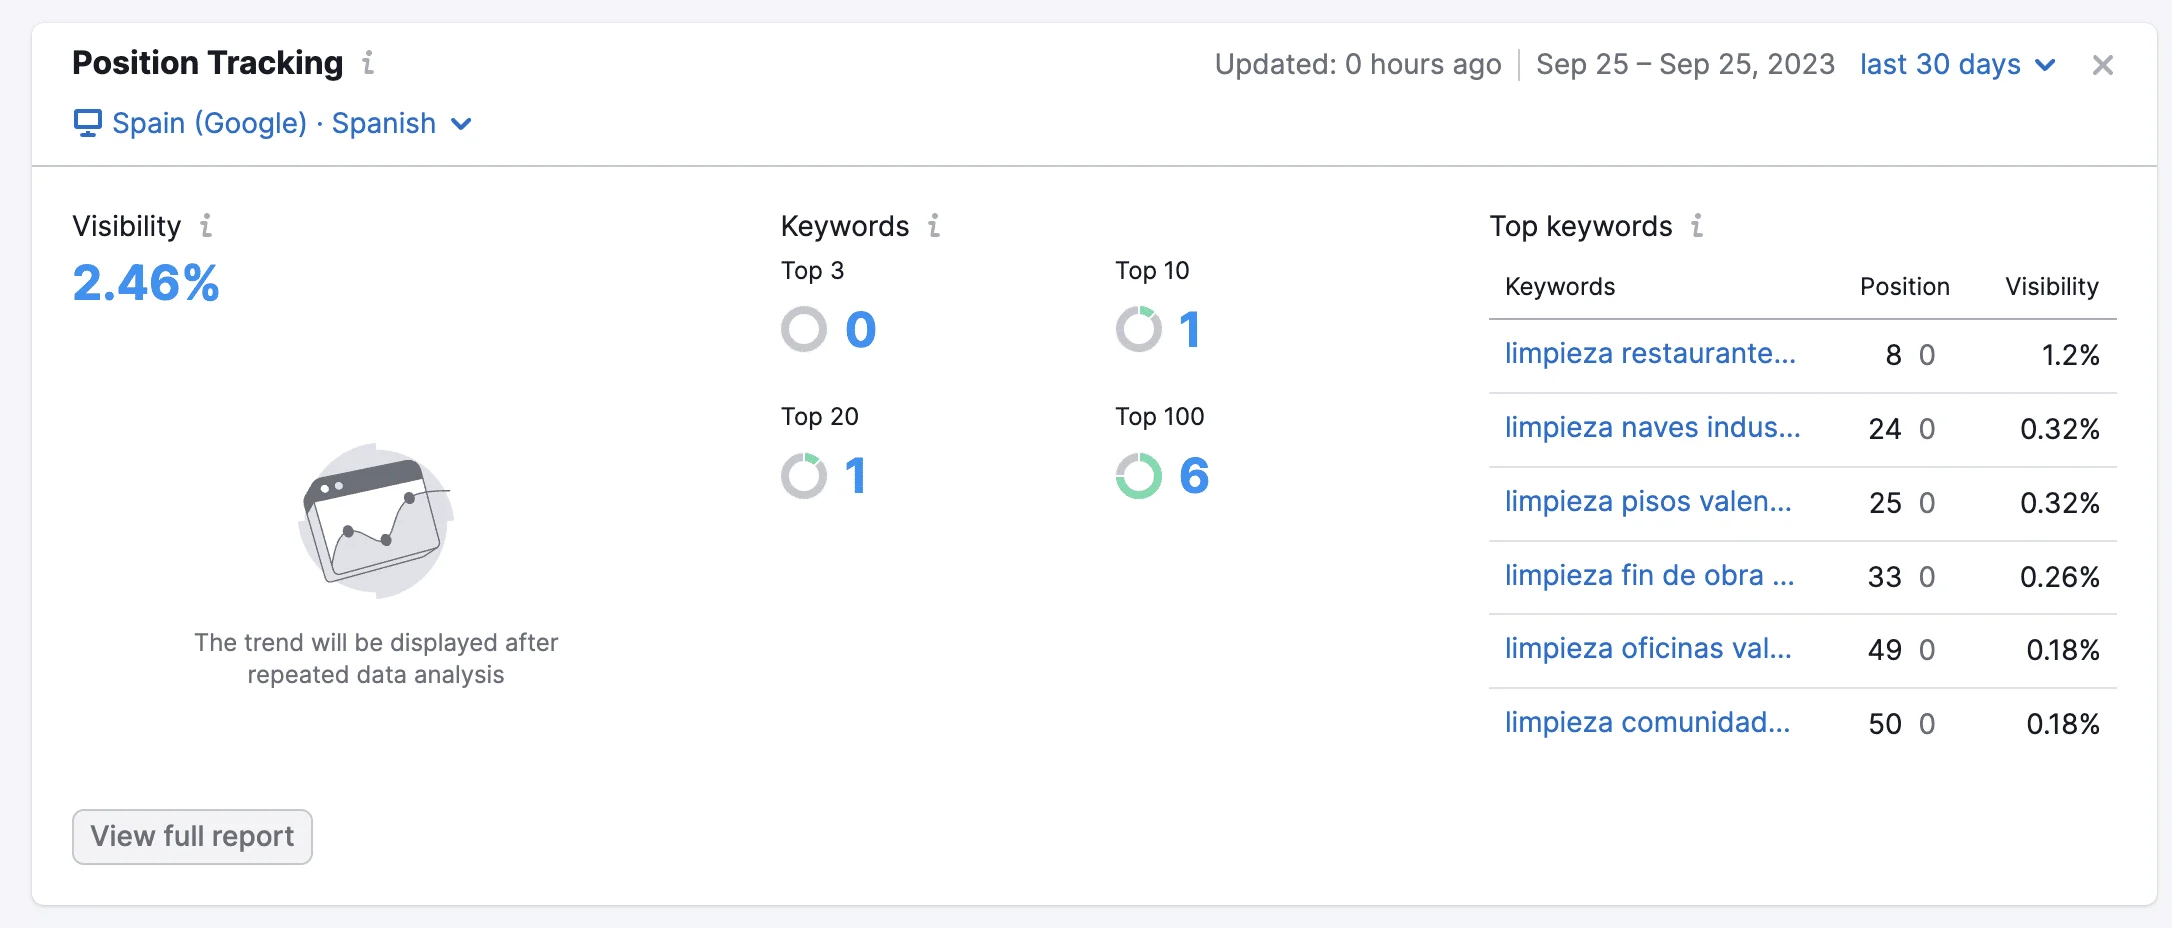Click the Sep 25 – Sep 25, 2023 date text
This screenshot has height=928, width=2172.
(x=1686, y=65)
